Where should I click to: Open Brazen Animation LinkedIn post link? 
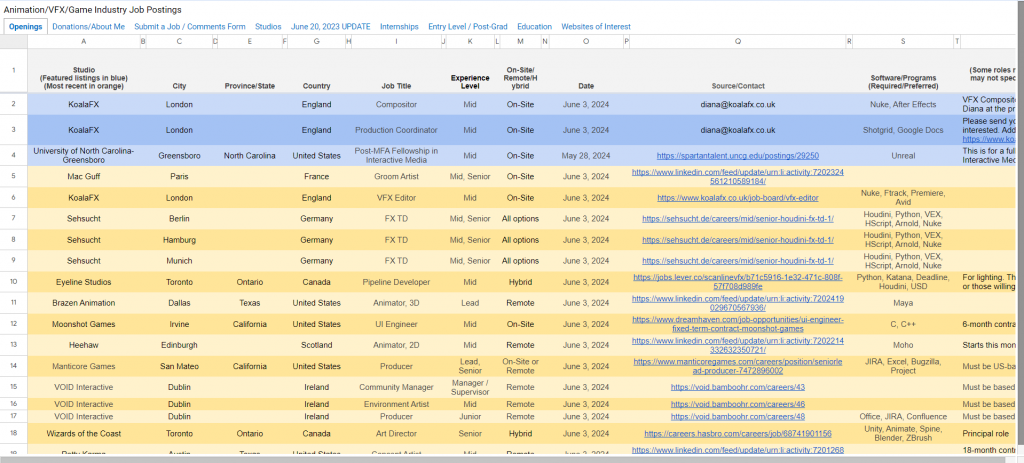[x=737, y=303]
